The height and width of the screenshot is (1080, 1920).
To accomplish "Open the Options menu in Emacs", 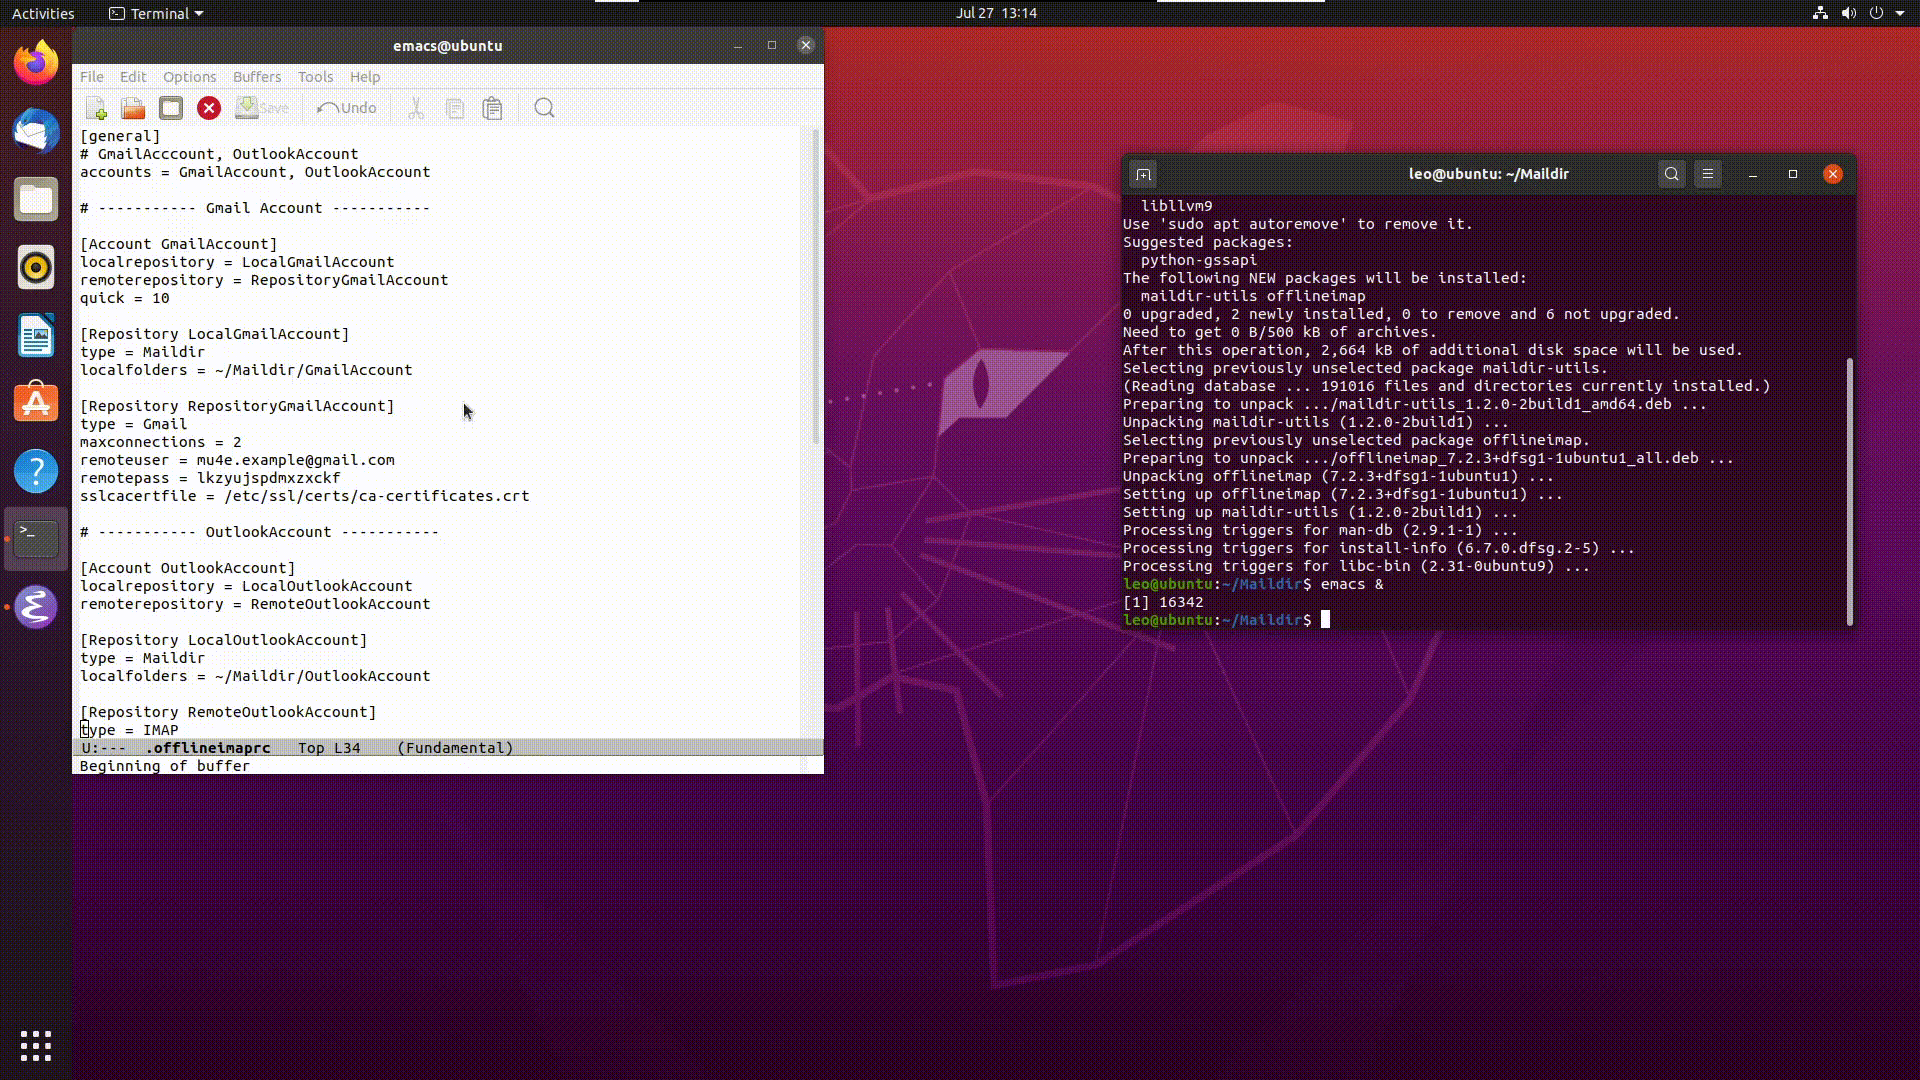I will pyautogui.click(x=190, y=77).
